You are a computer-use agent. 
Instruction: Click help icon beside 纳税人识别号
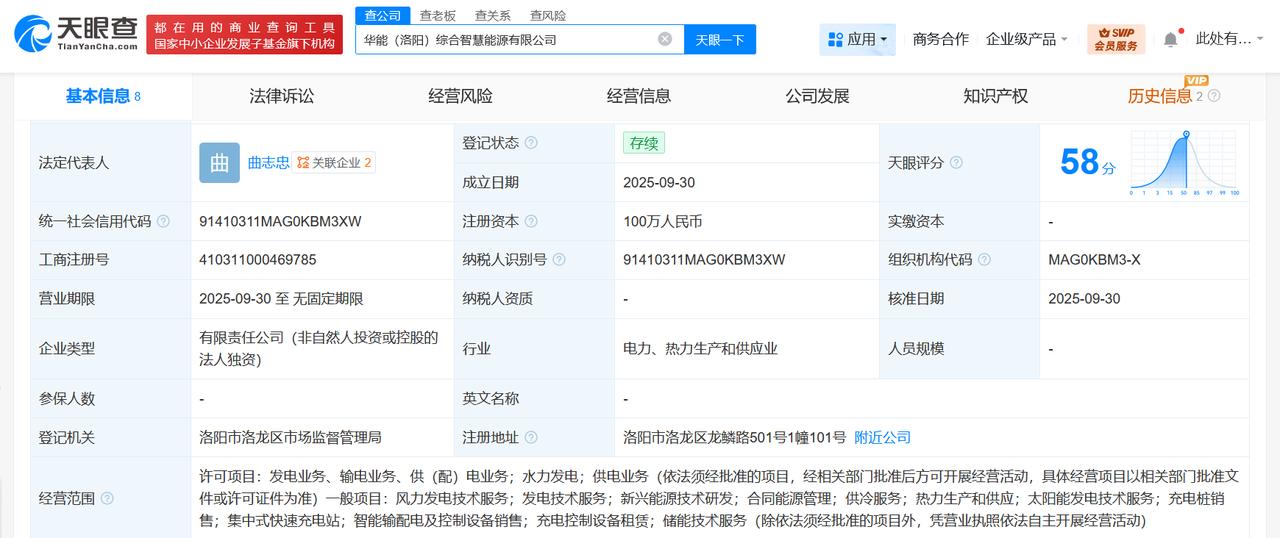(559, 260)
